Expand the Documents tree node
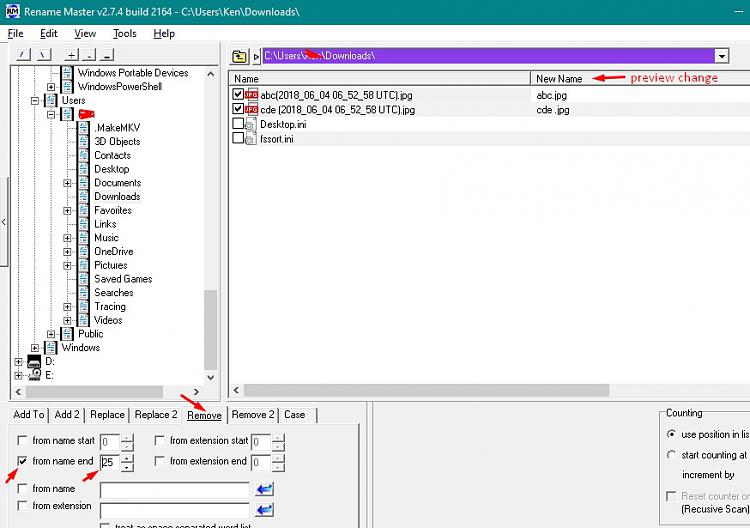 tap(67, 183)
